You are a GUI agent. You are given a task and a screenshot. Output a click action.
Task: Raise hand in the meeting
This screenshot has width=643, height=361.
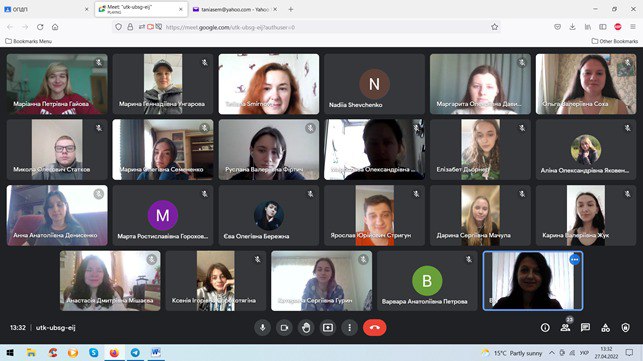tap(306, 328)
